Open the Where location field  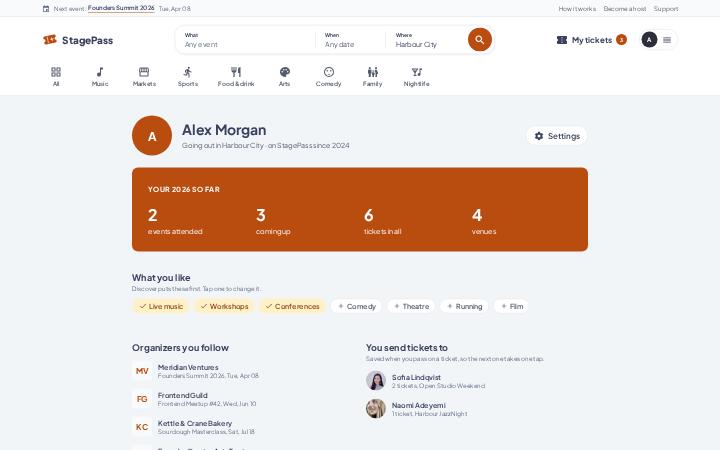pyautogui.click(x=427, y=40)
